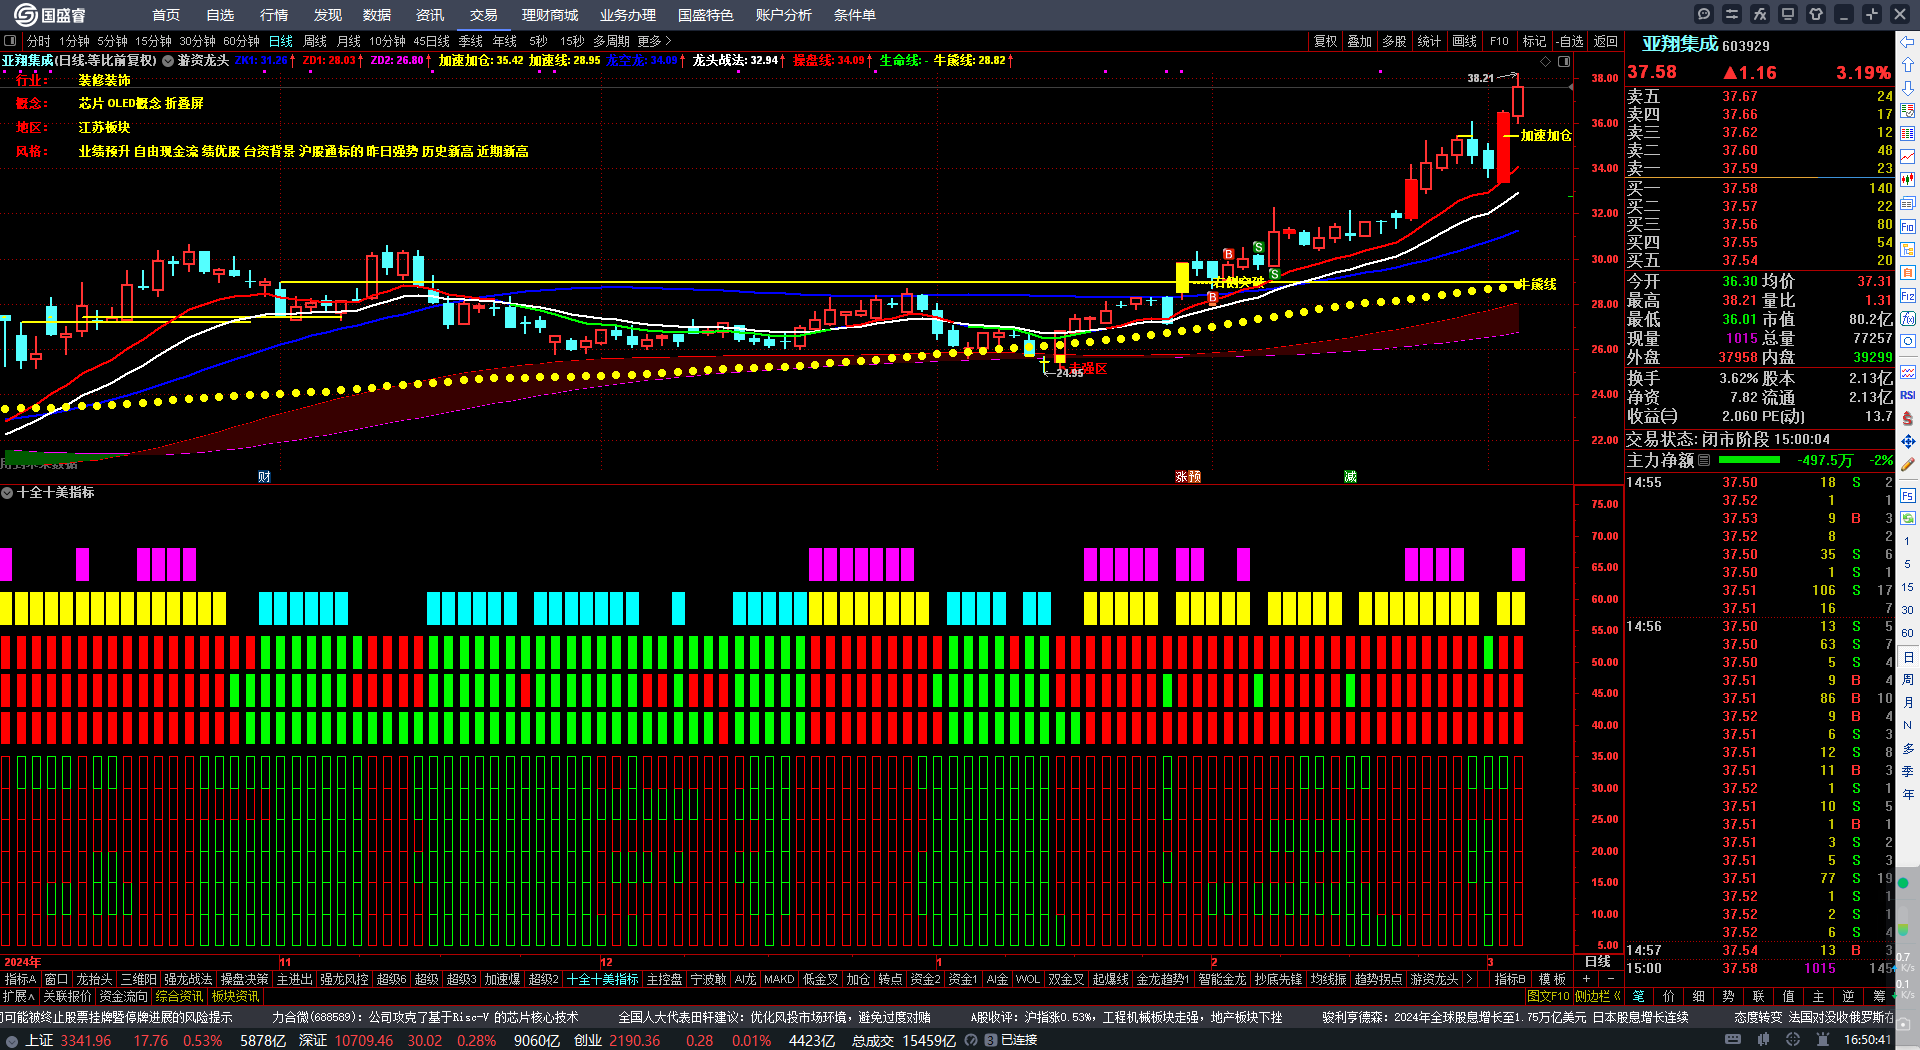
Task: Open the 资金流向 link
Action: [123, 996]
